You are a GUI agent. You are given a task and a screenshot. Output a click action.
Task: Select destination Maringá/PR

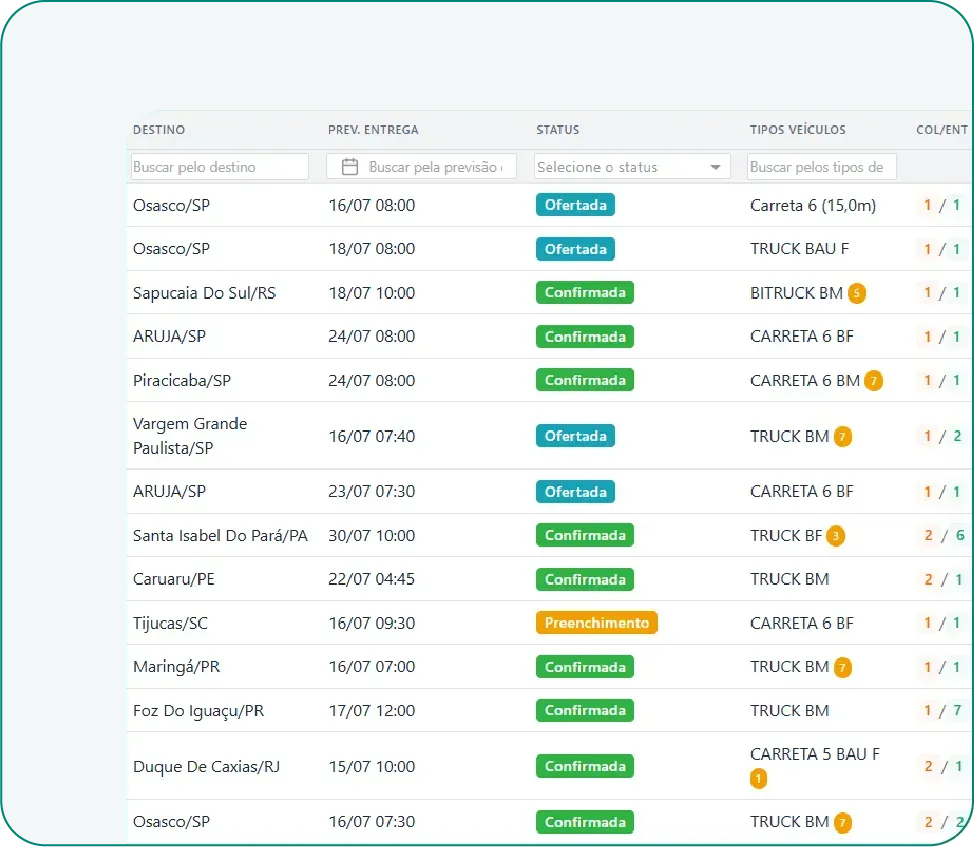pos(176,668)
